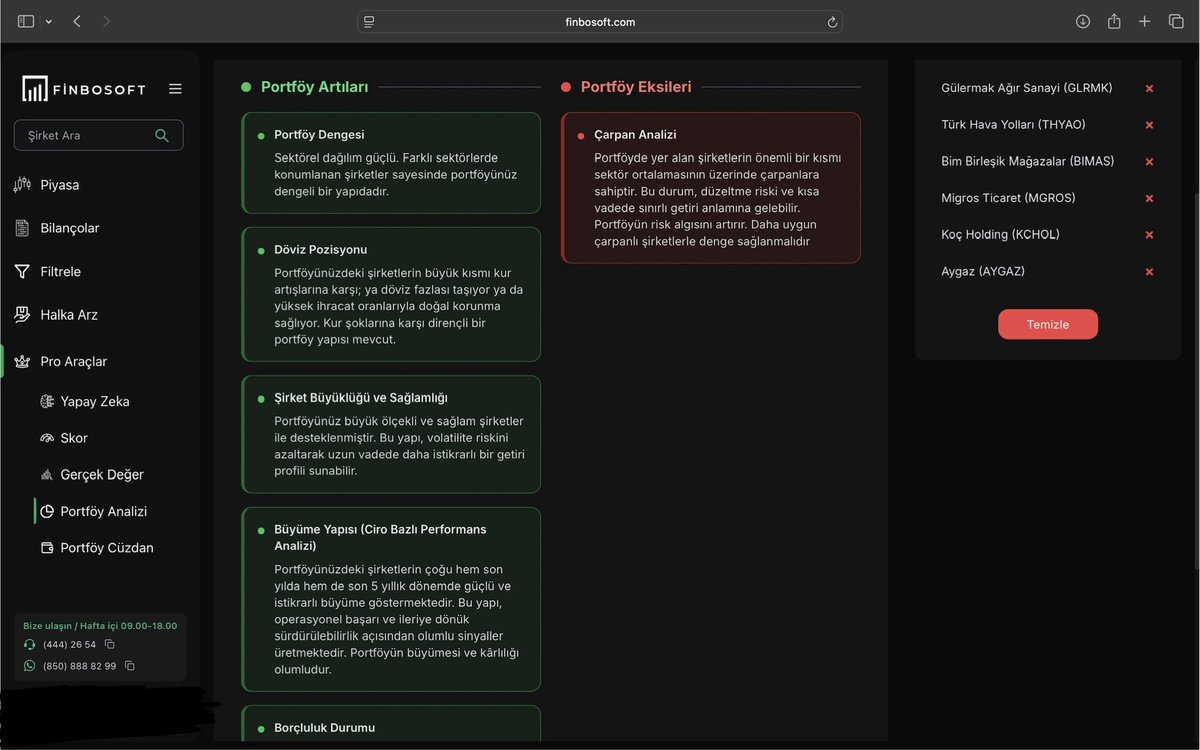Go back to the previous page

(77, 21)
